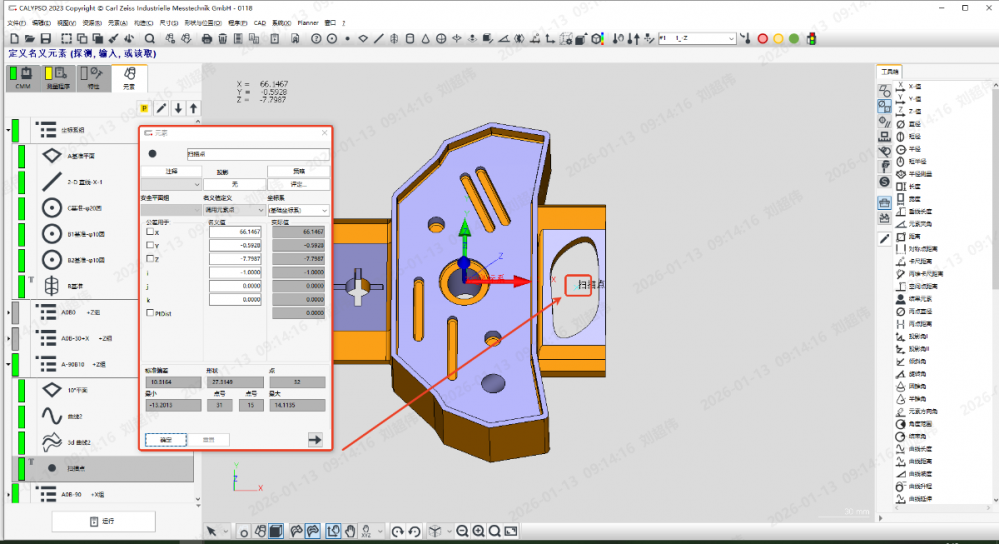This screenshot has width=999, height=544.
Task: Tick the Y tolerance checkbox
Action: point(150,245)
